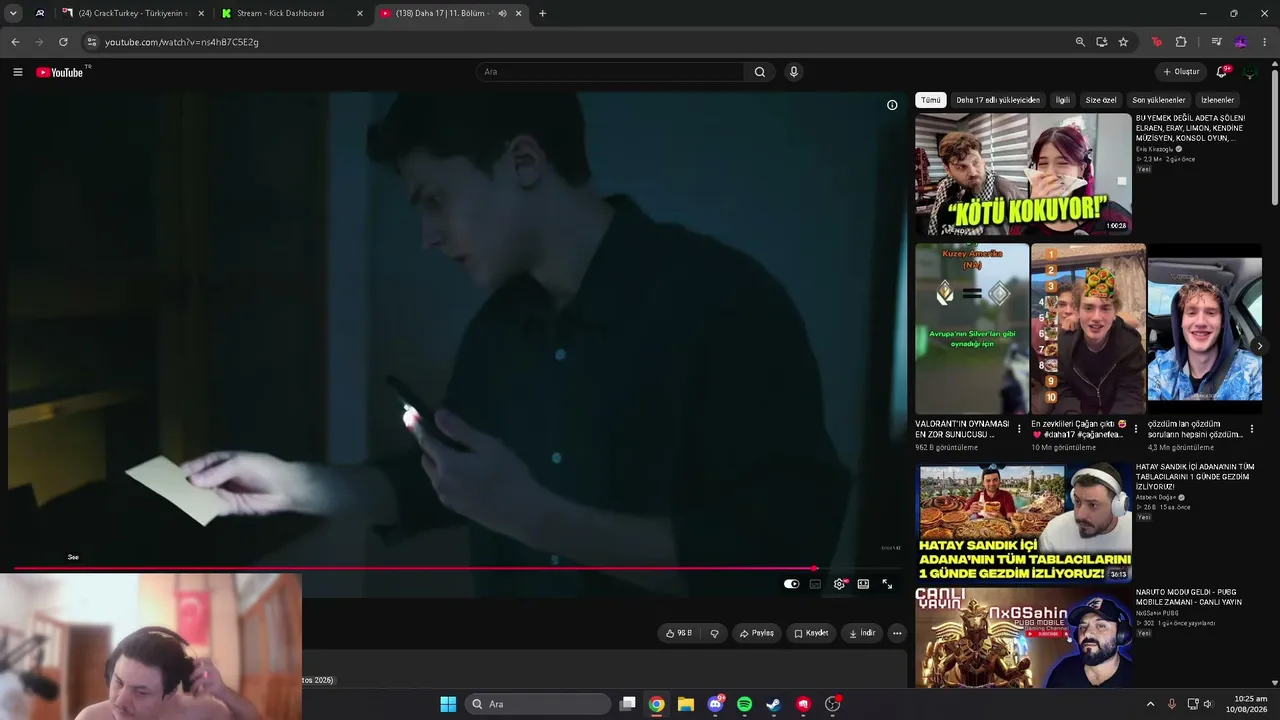Open the VALORANT Kuzey Amerika short thumbnail
Image resolution: width=1280 pixels, height=720 pixels.
tap(972, 329)
